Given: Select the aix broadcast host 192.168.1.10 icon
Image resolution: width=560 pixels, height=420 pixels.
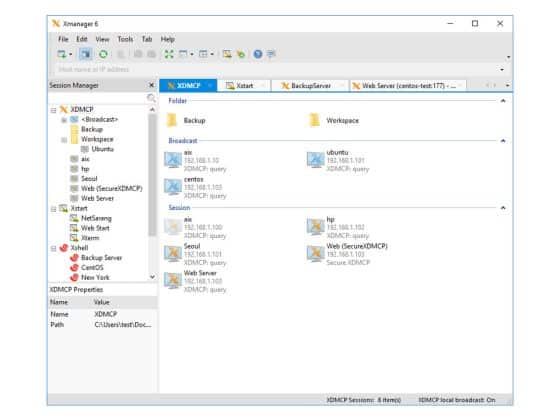Looking at the screenshot, I should click(x=173, y=160).
